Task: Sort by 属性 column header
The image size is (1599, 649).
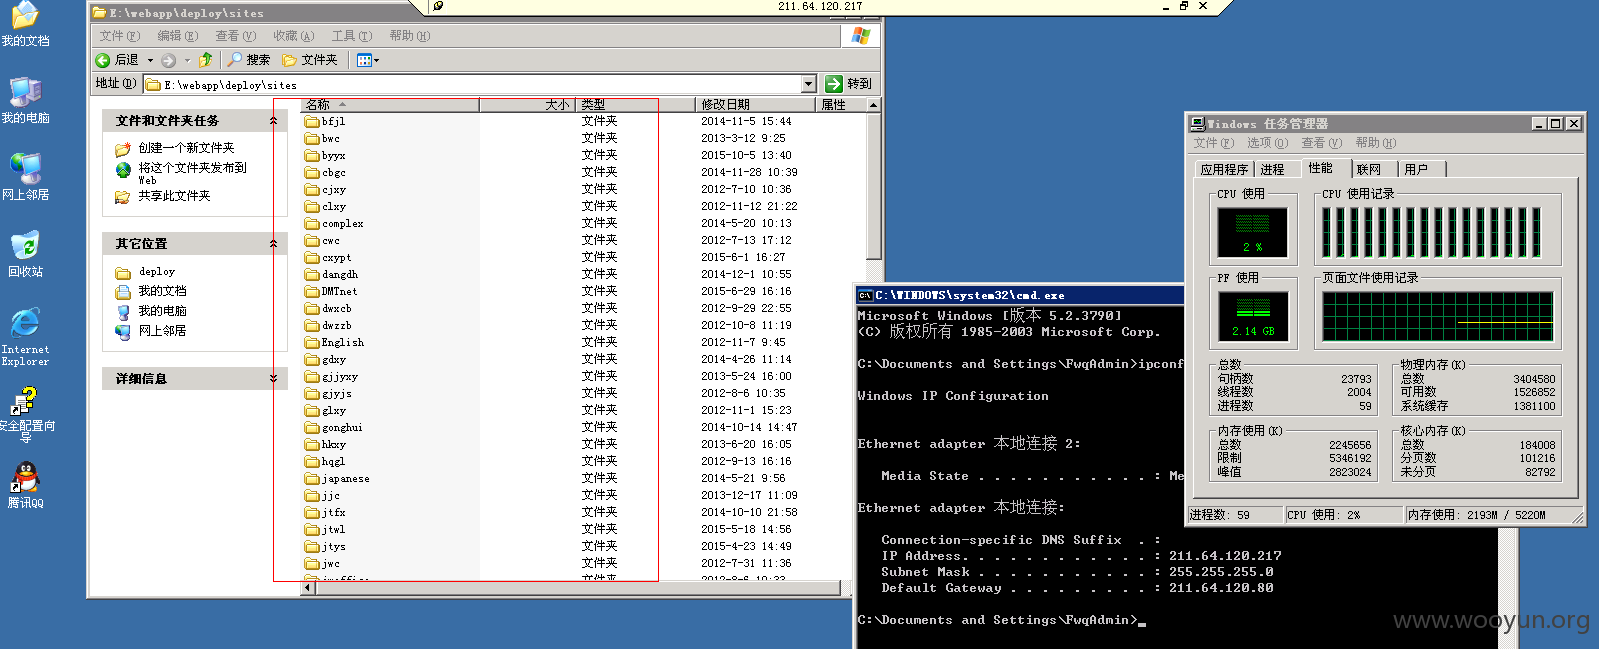Action: pyautogui.click(x=841, y=104)
